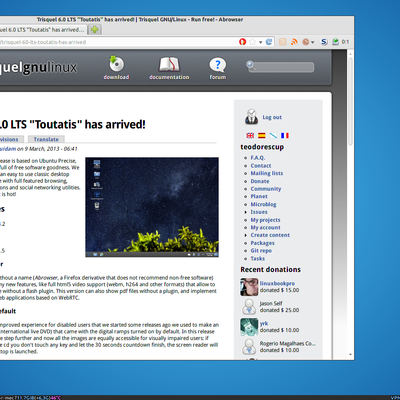This screenshot has height=400, width=400.
Task: Open the Toutatis desktop screenshot thumbnail
Action: tap(152, 207)
